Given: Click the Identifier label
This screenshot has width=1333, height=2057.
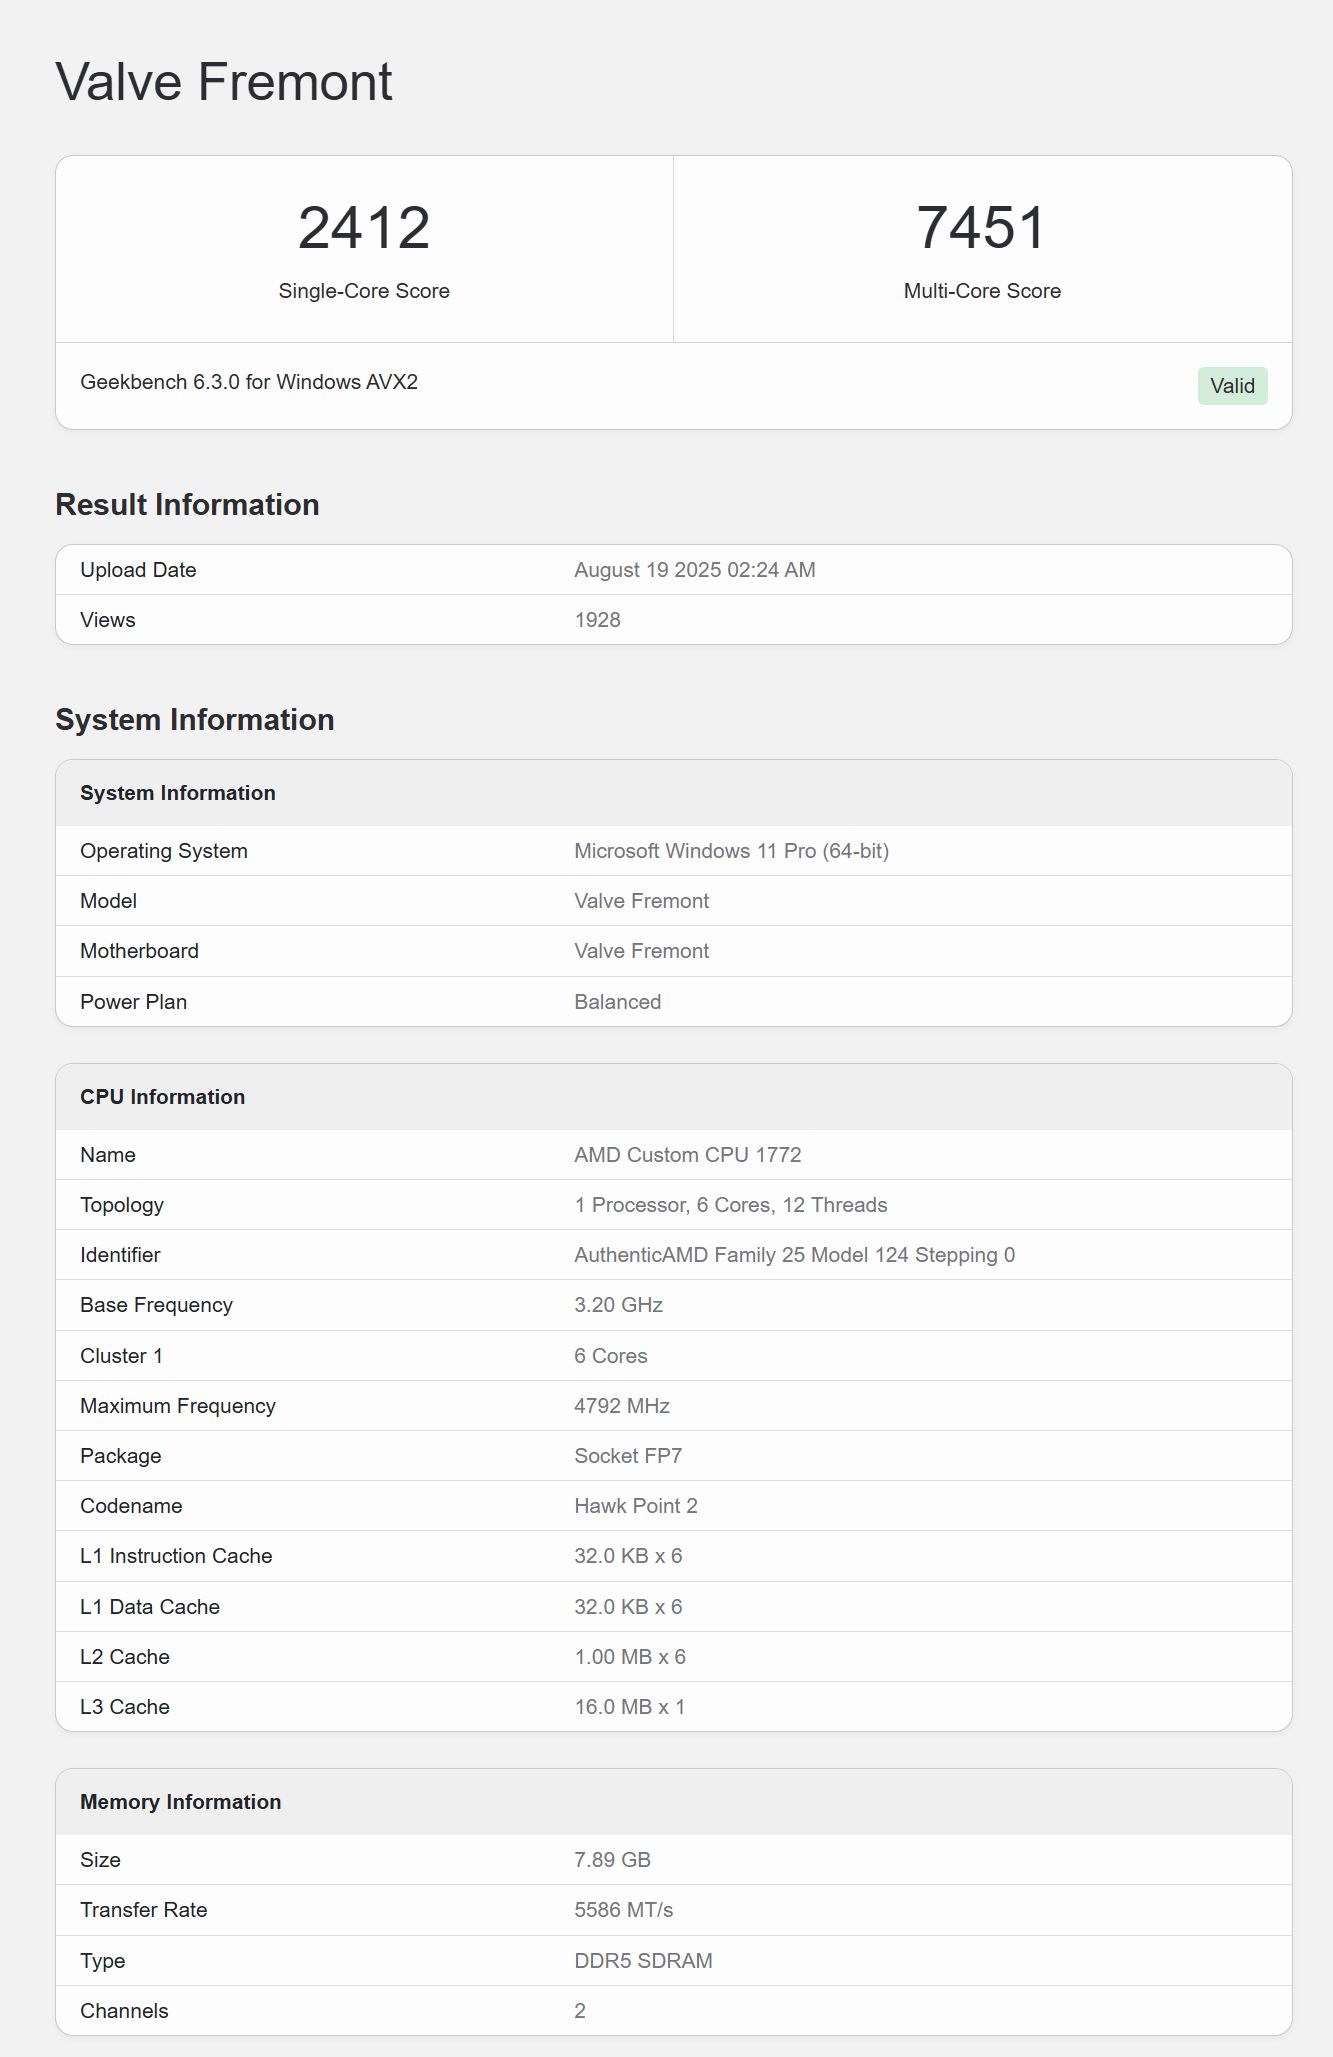Looking at the screenshot, I should click(x=120, y=1255).
